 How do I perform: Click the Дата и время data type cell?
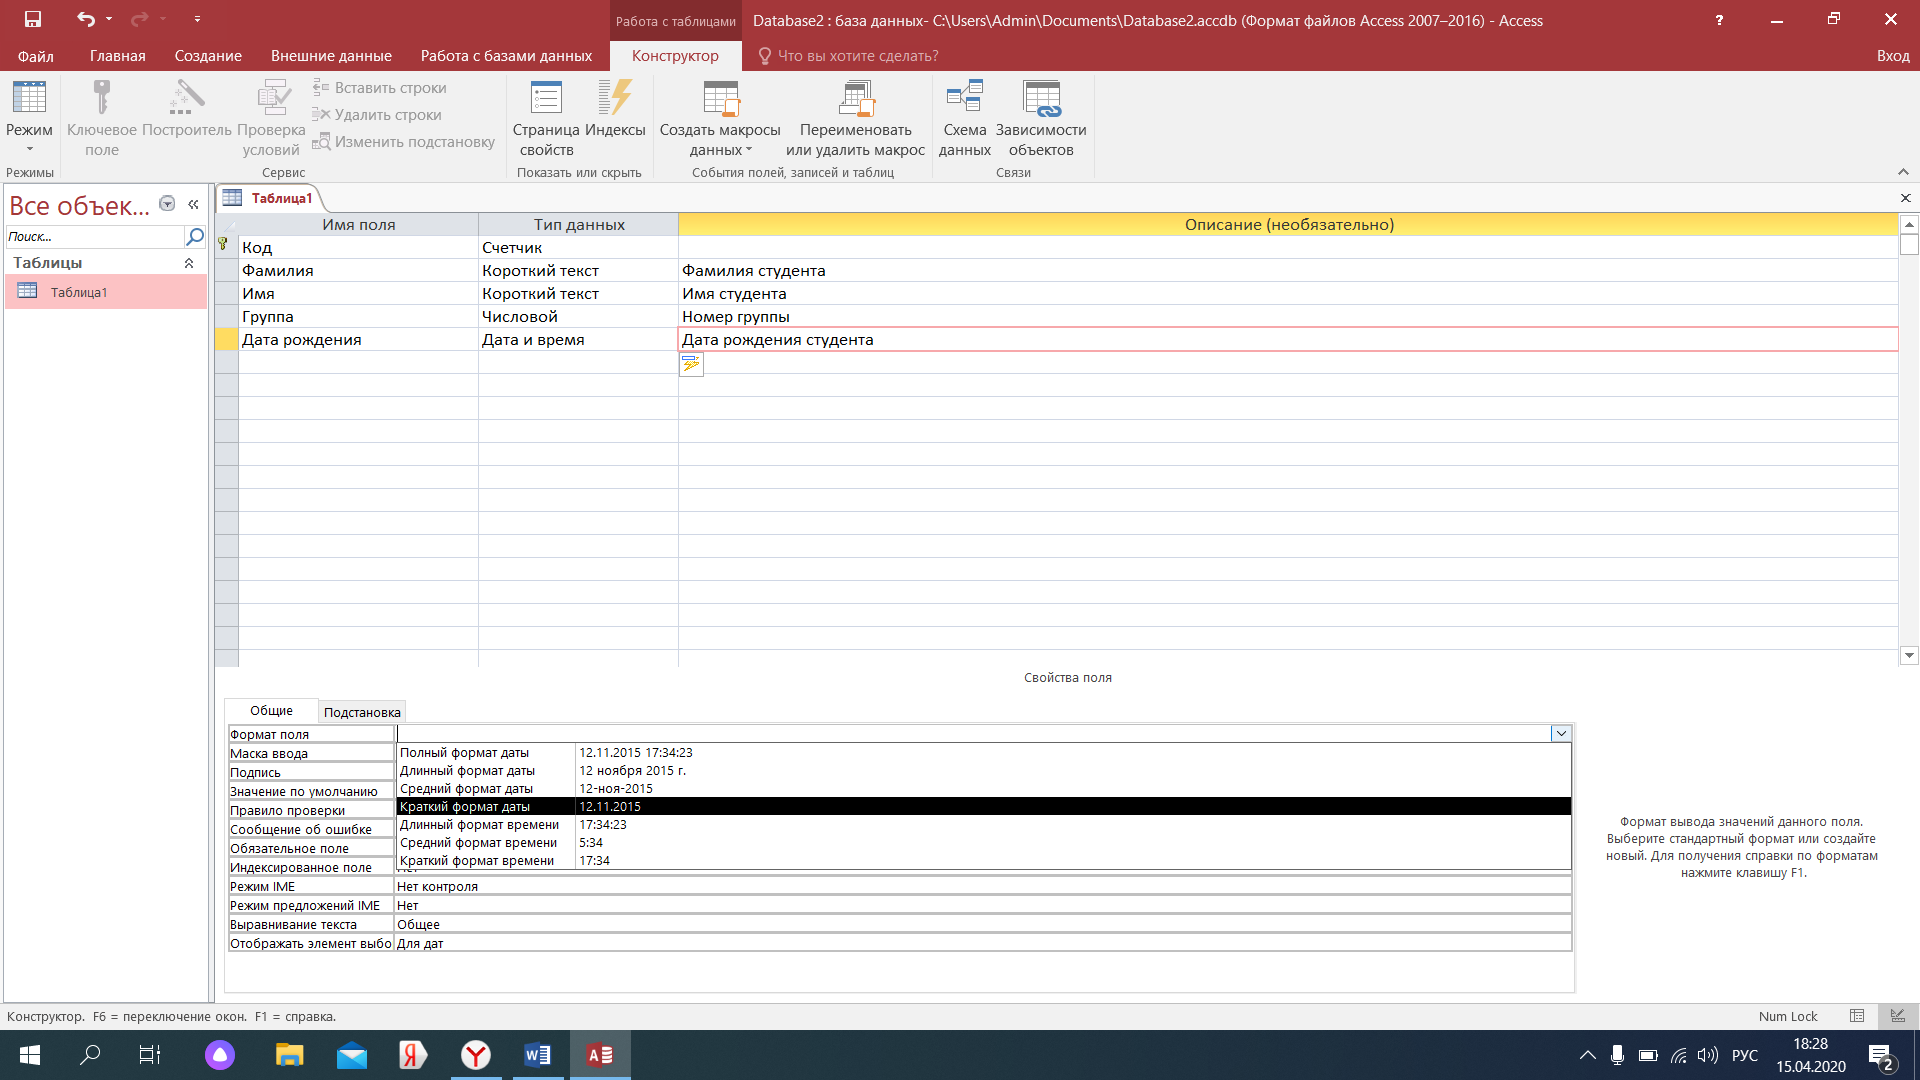578,340
